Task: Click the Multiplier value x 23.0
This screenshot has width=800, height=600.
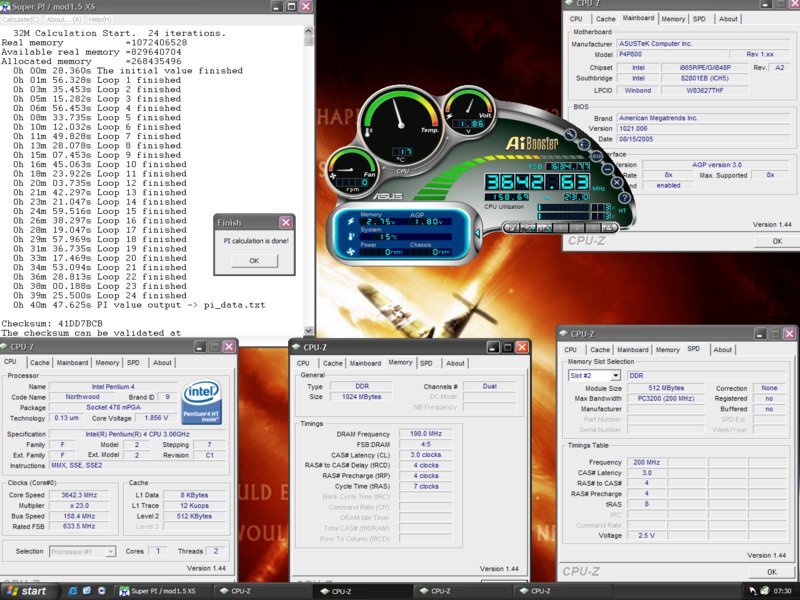Action: tap(79, 506)
